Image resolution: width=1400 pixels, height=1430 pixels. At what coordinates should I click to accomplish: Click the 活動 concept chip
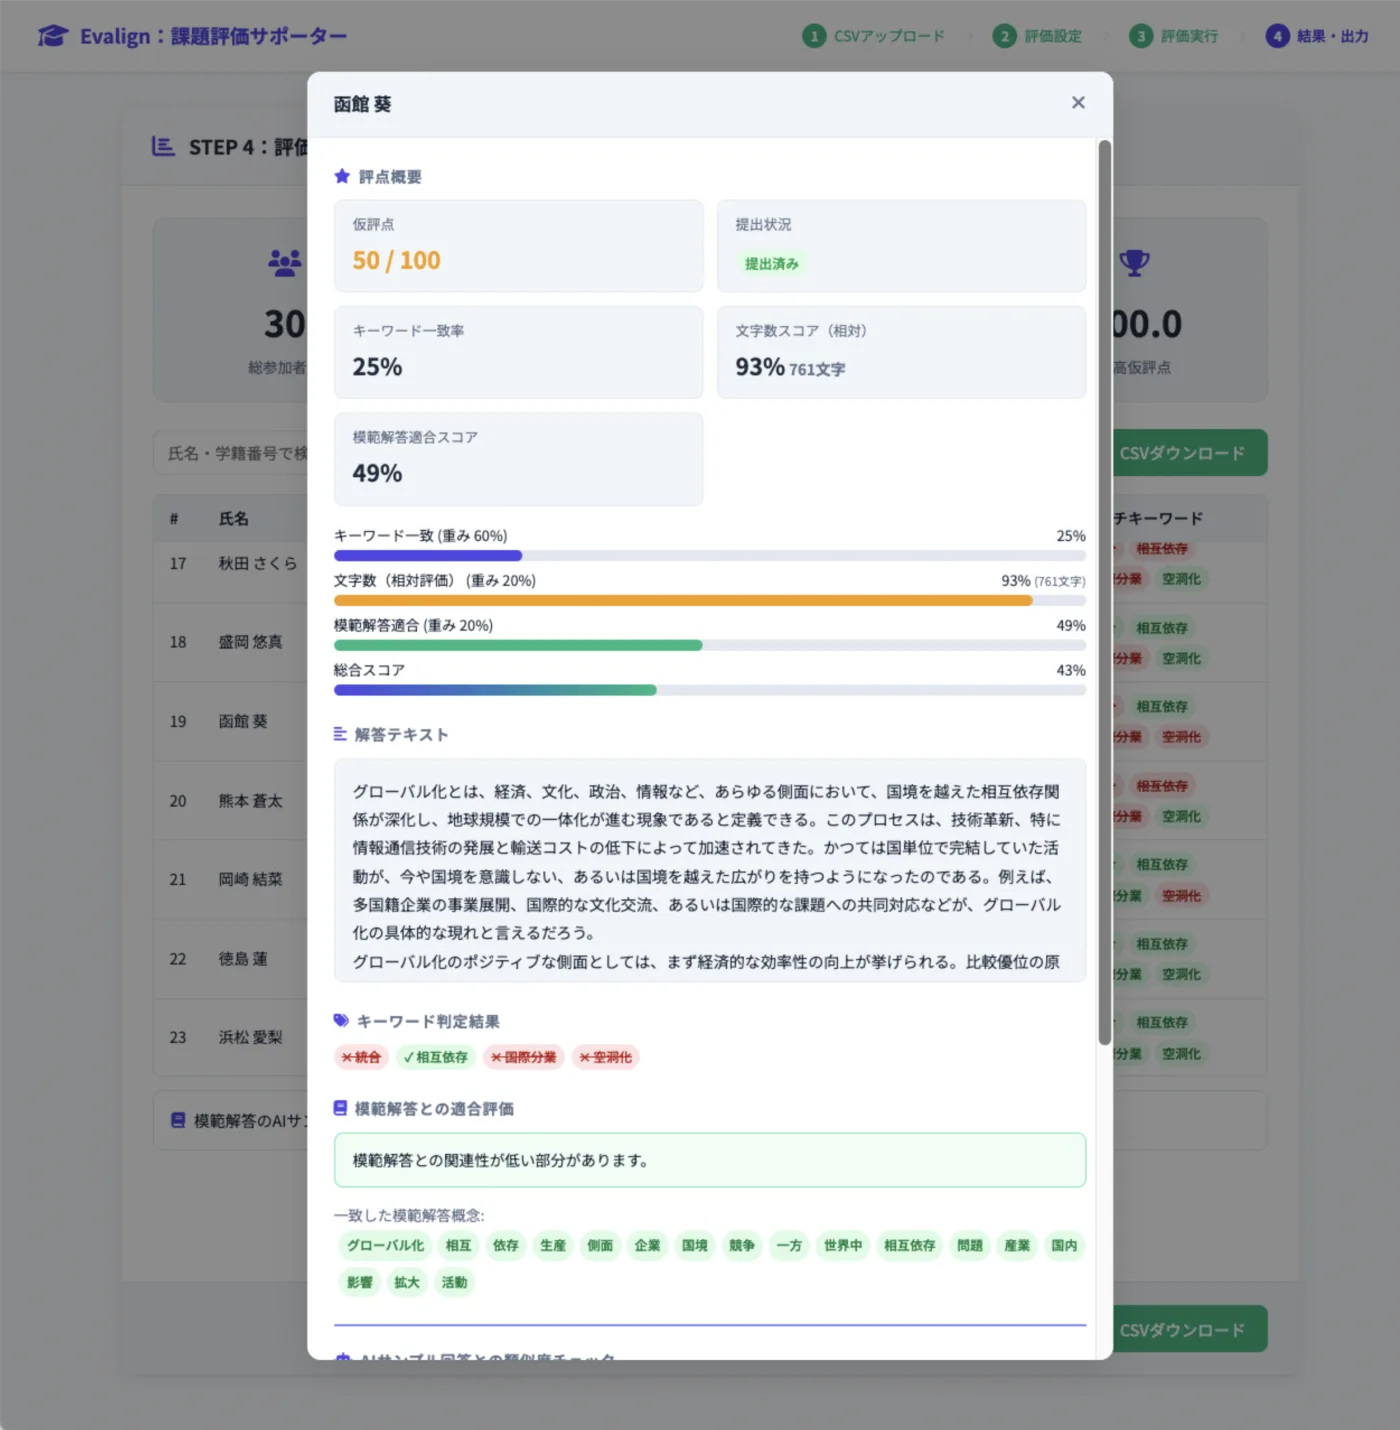(454, 1282)
